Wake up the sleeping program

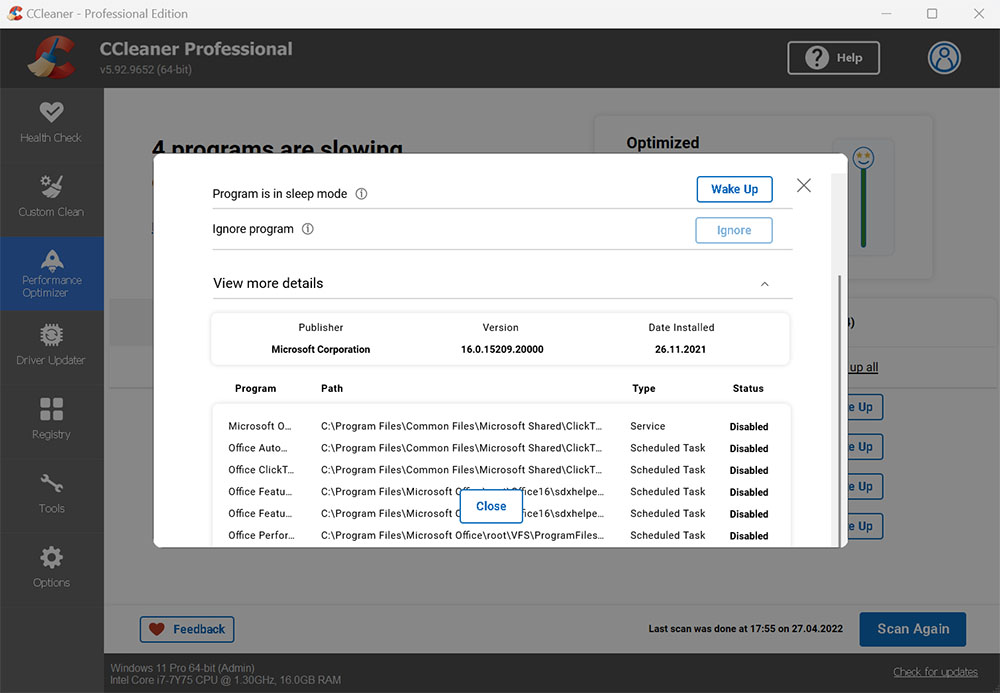(734, 190)
